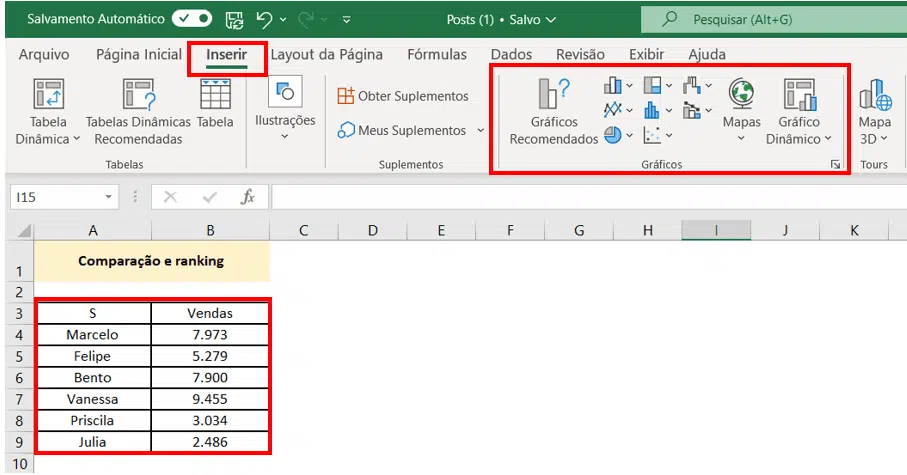
Task: Click the cell containing Priscila
Action: point(93,421)
